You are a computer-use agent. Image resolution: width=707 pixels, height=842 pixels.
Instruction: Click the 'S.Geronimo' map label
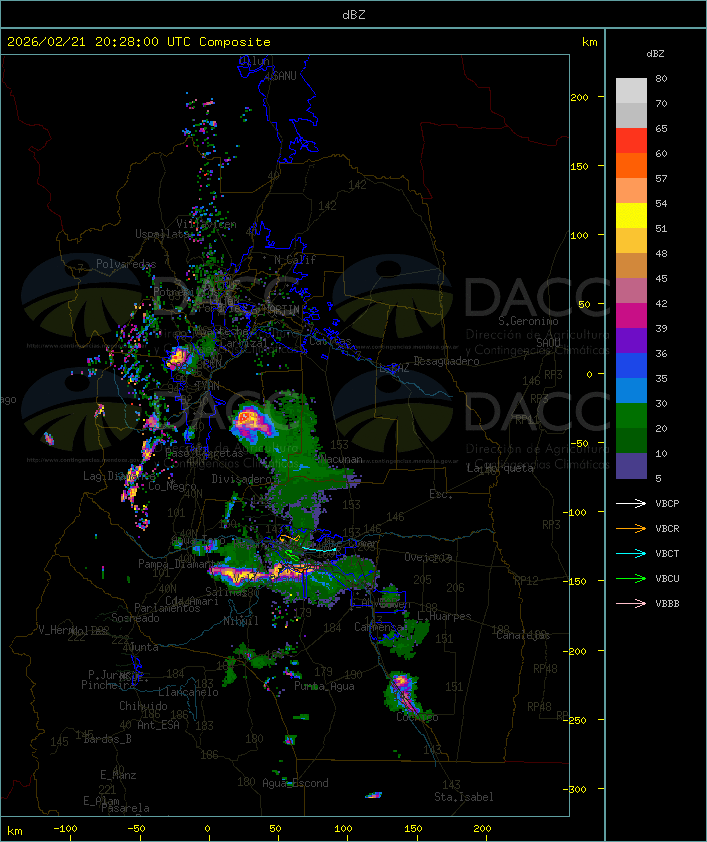point(528,321)
